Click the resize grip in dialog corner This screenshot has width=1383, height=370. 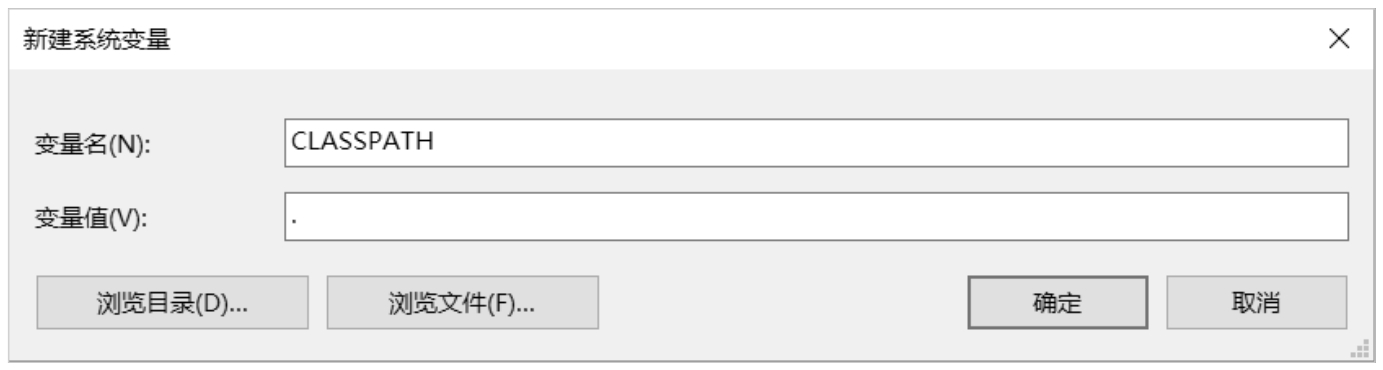(x=1359, y=349)
